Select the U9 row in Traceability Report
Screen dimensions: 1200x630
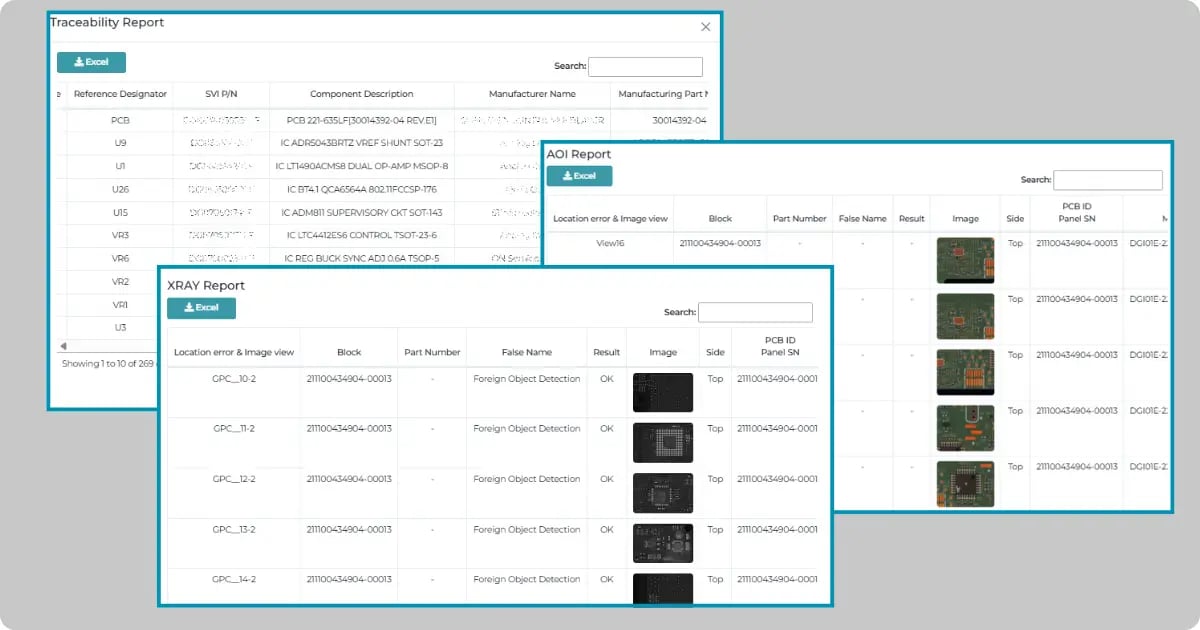pyautogui.click(x=119, y=142)
